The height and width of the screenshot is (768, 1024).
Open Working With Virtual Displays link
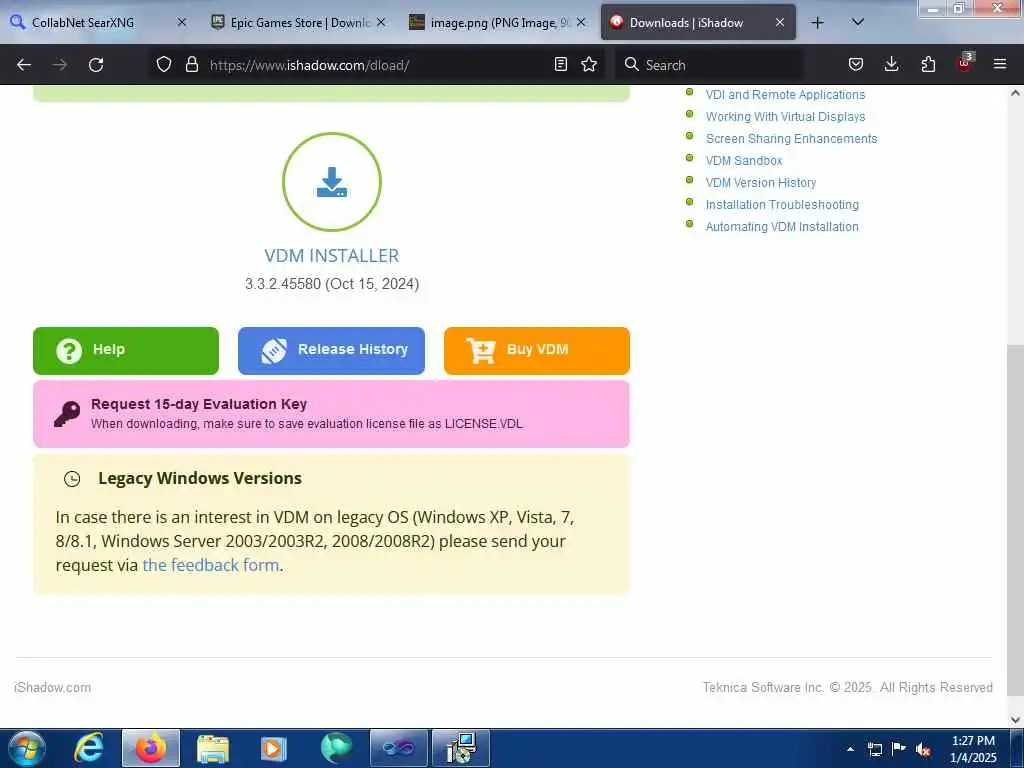tap(785, 117)
